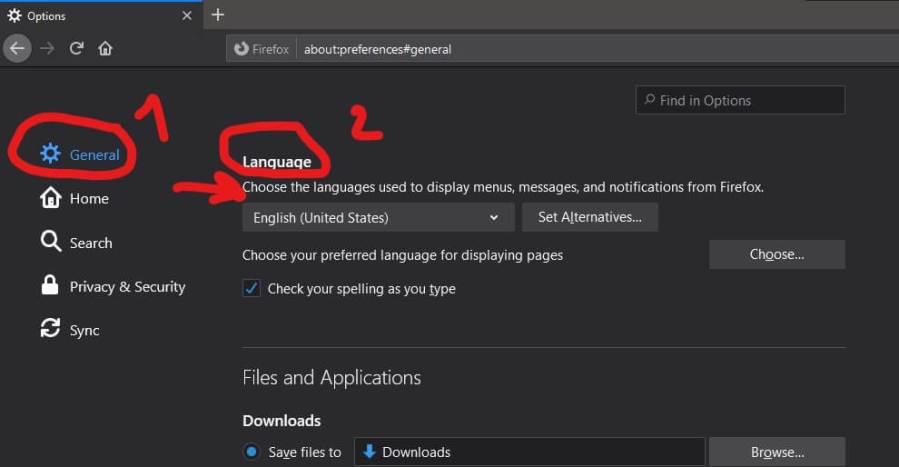Click the Downloads folder path field

[530, 452]
